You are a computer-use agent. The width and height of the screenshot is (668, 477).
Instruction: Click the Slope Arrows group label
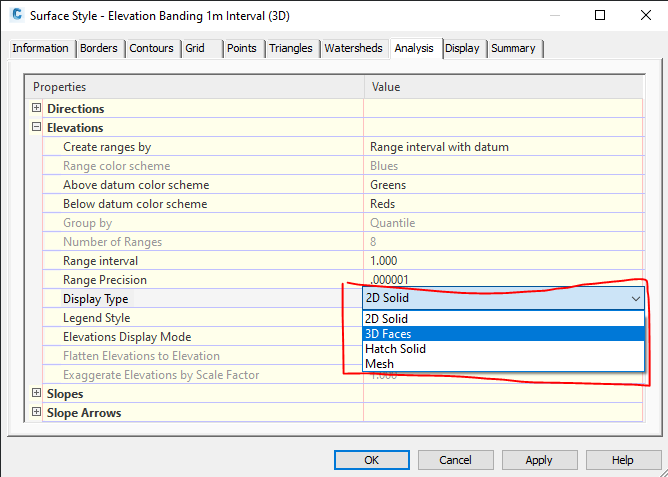(84, 412)
